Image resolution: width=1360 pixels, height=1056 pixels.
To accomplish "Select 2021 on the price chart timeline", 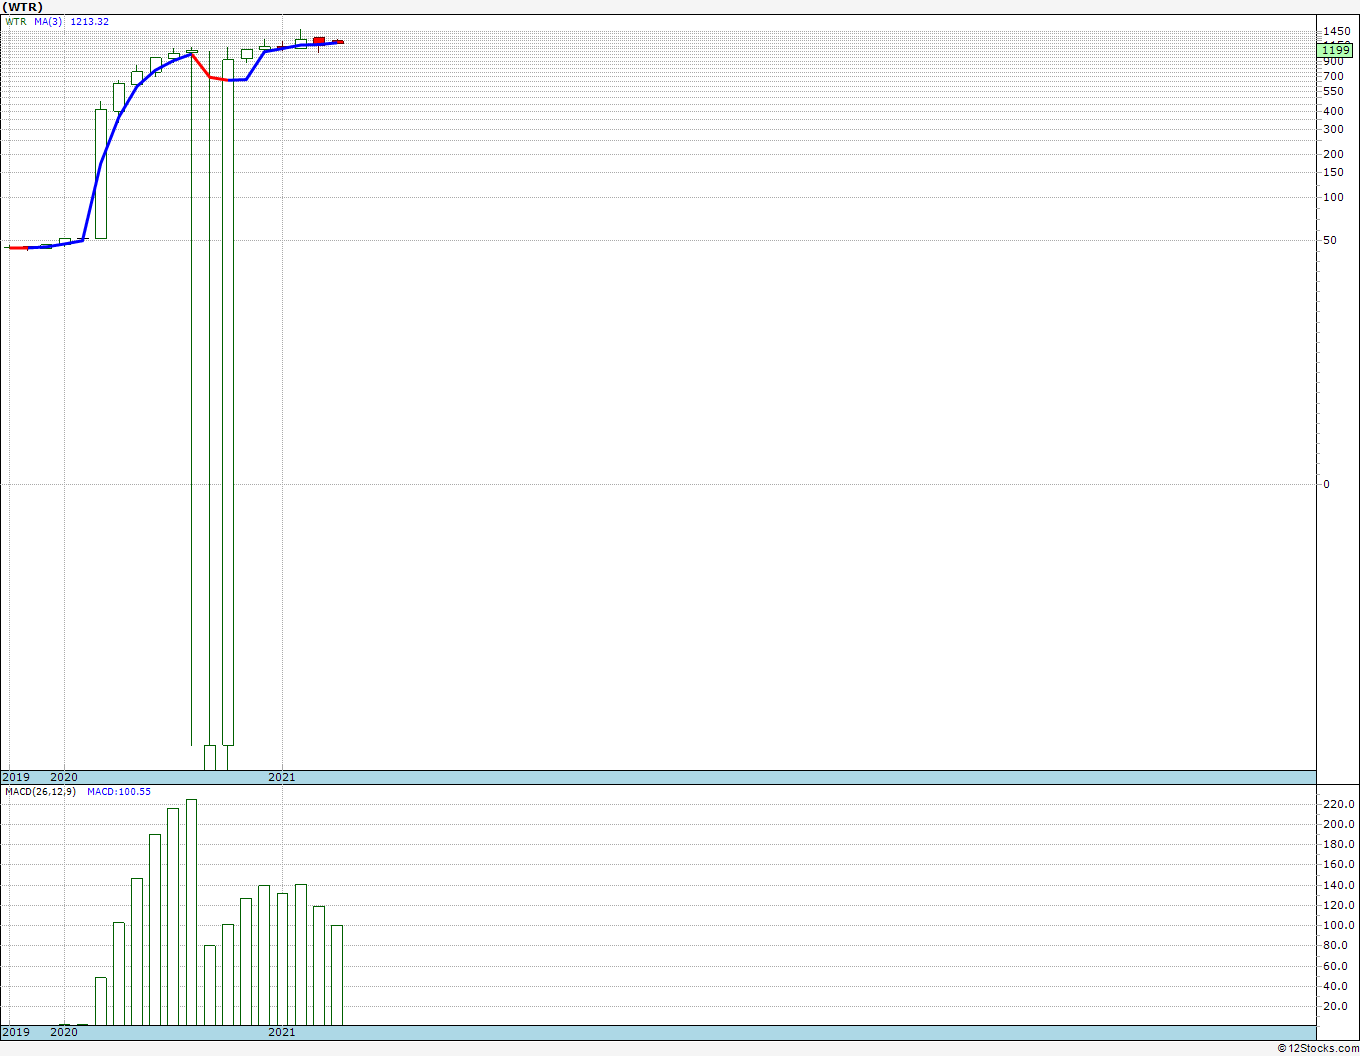I will 282,777.
